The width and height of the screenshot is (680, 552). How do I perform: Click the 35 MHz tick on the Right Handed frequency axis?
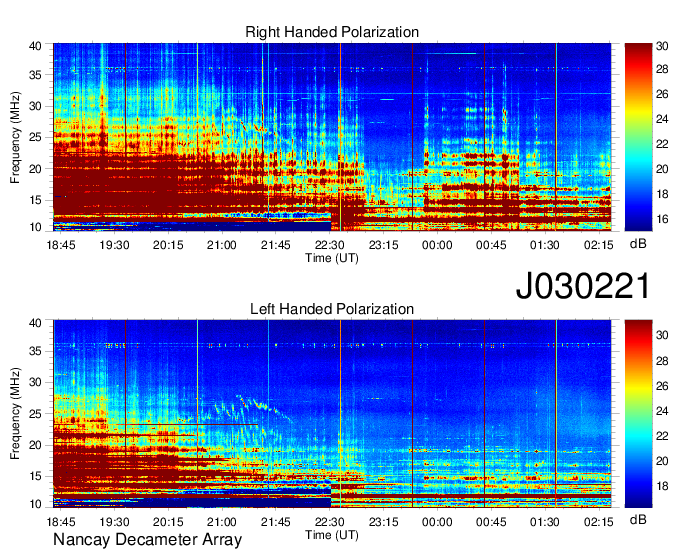[x=35, y=75]
